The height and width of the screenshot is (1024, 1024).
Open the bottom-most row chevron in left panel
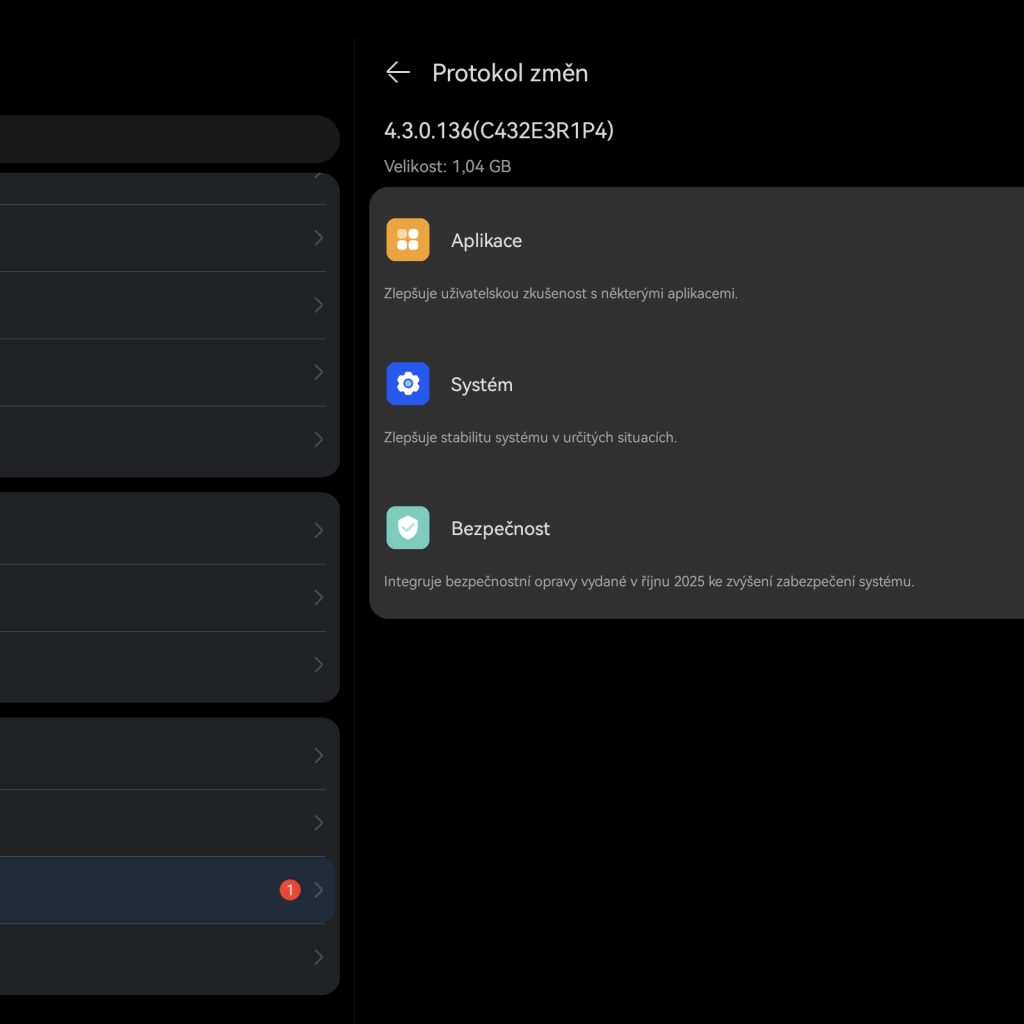tap(318, 957)
